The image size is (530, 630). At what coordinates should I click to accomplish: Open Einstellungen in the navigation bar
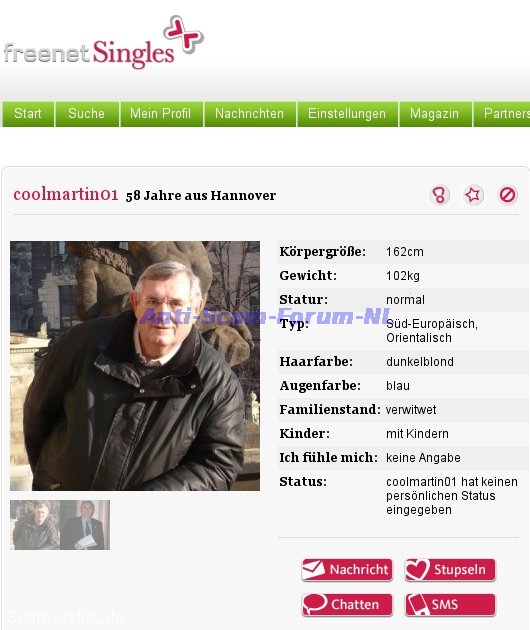point(348,114)
